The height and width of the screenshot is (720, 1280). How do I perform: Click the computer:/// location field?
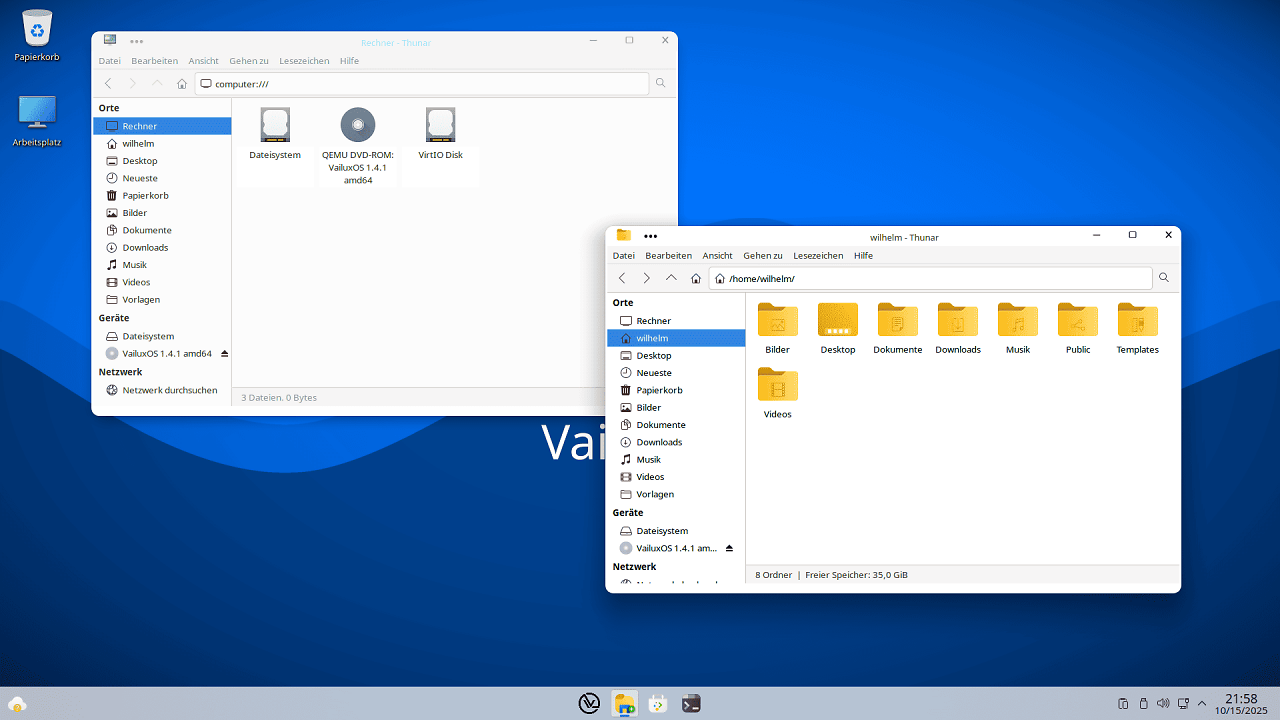421,84
